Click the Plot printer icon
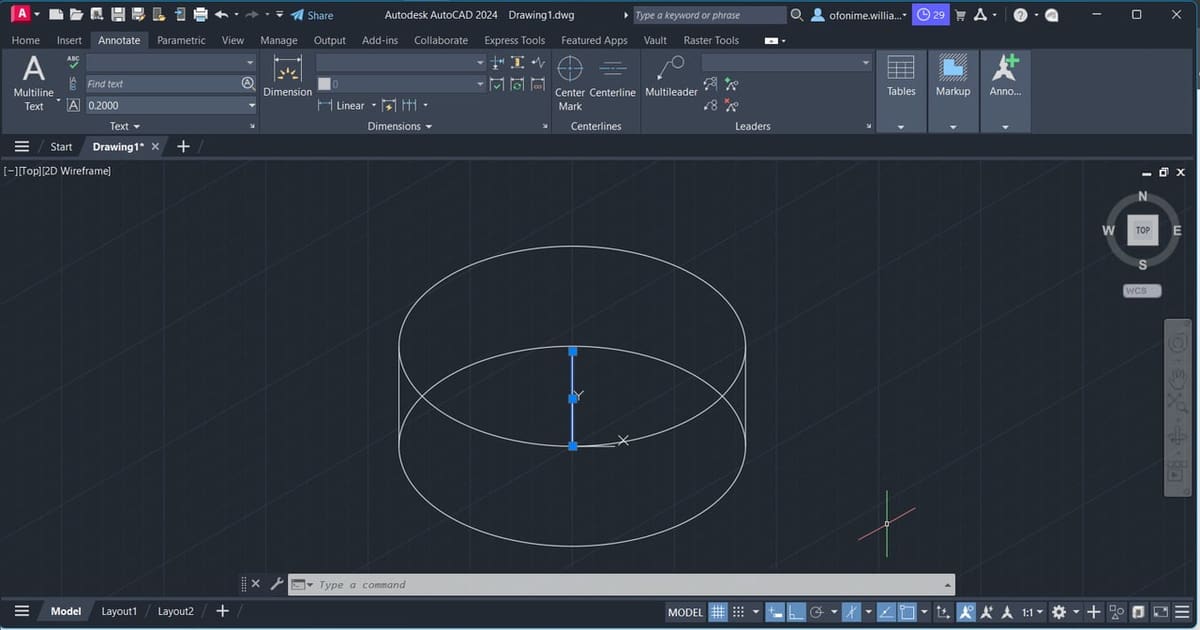1200x630 pixels. click(x=200, y=15)
